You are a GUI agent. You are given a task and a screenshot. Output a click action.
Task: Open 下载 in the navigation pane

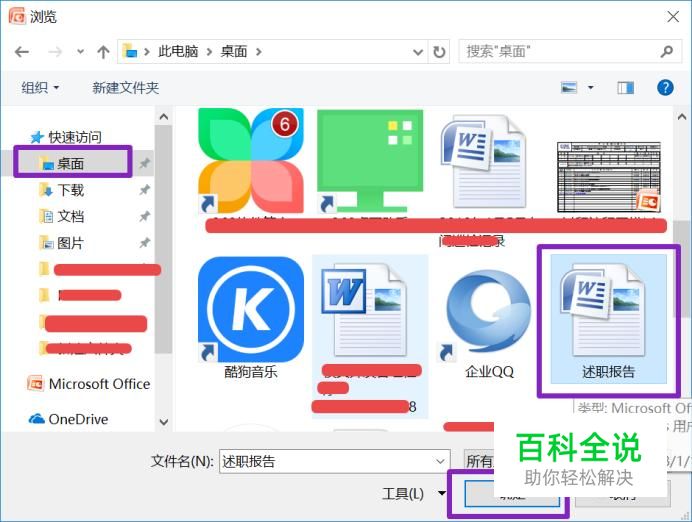[x=62, y=190]
